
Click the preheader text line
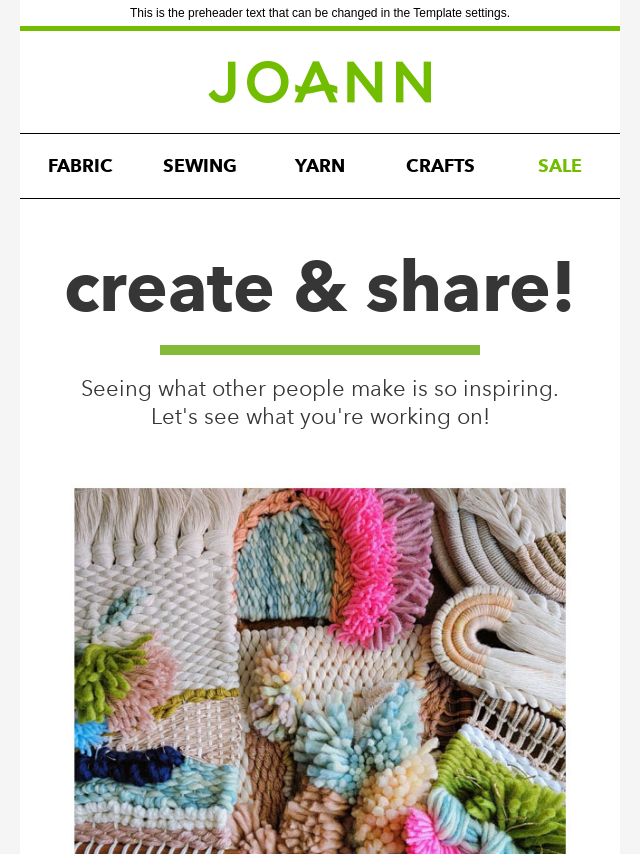click(x=320, y=13)
